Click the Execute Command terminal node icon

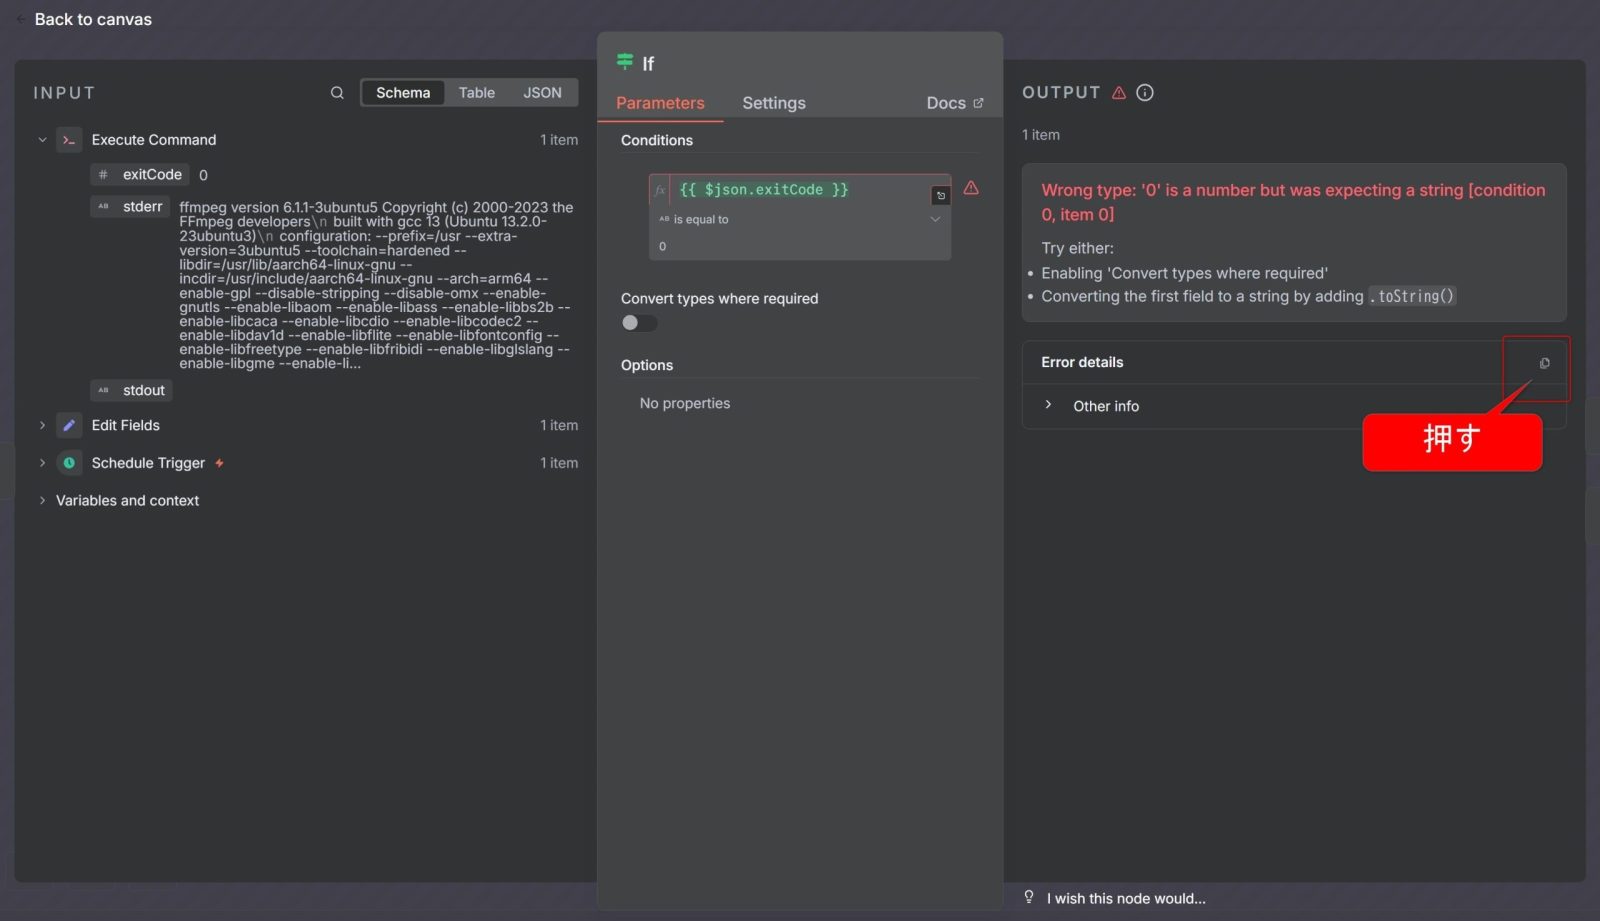pyautogui.click(x=69, y=140)
